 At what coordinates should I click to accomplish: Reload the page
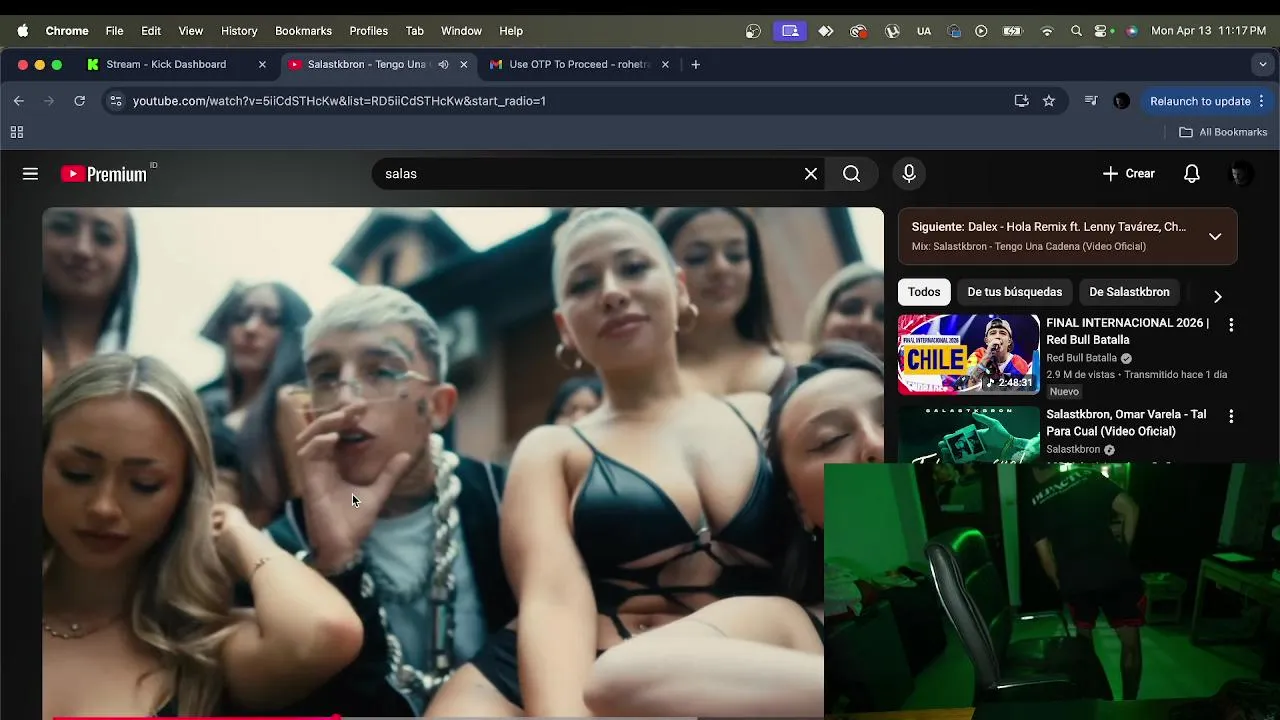tap(80, 101)
